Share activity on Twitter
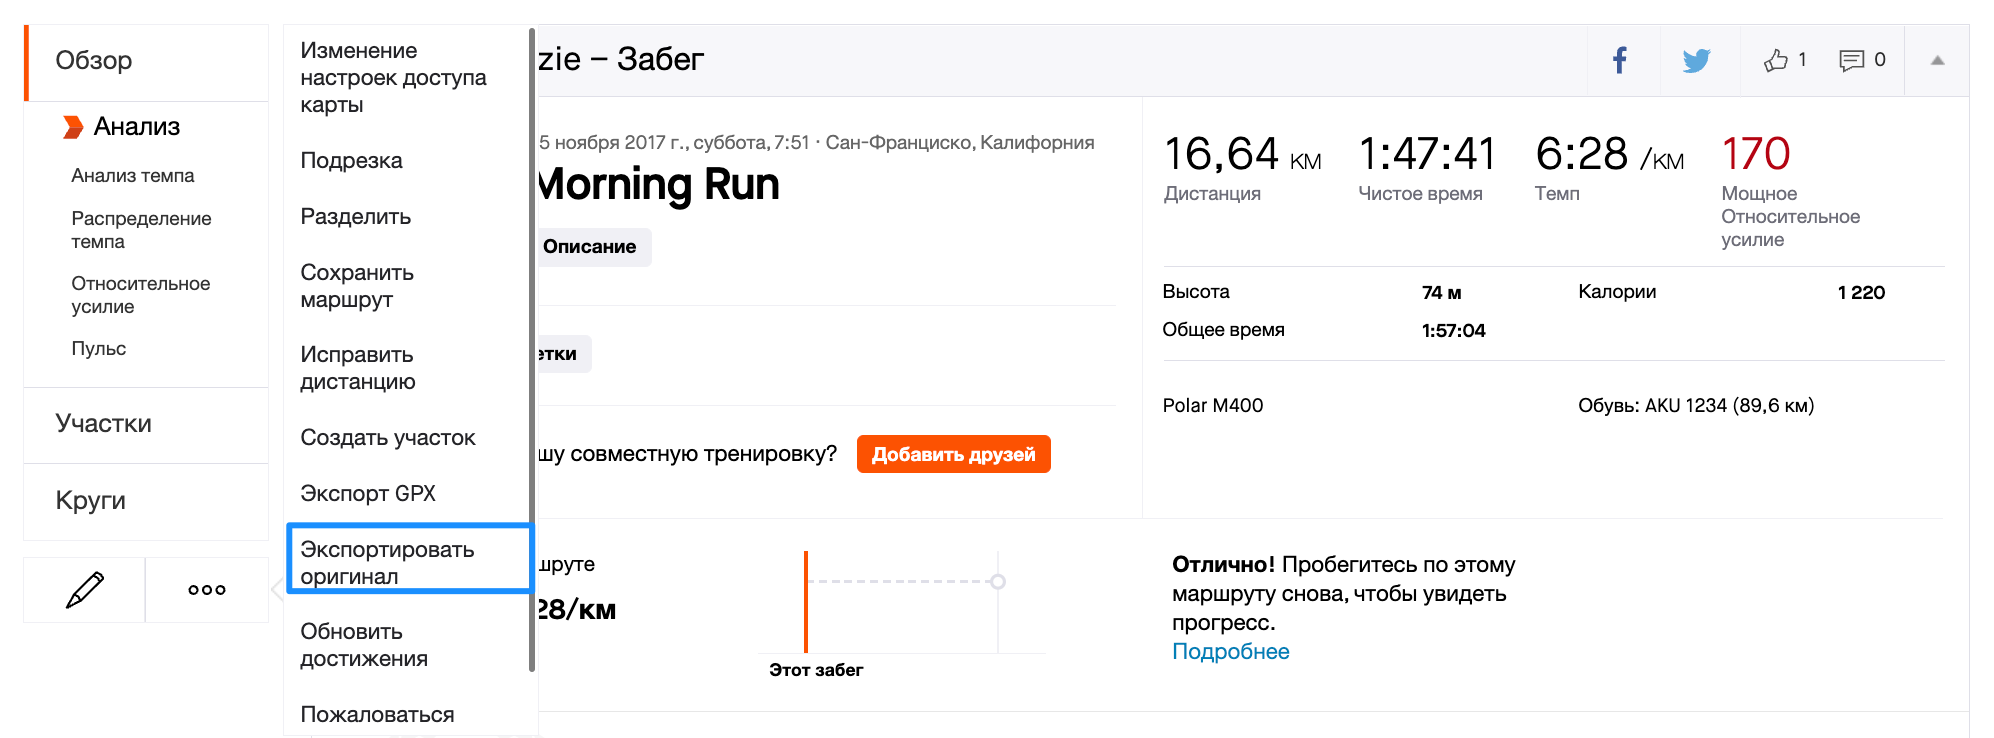The image size is (1994, 738). tap(1696, 60)
